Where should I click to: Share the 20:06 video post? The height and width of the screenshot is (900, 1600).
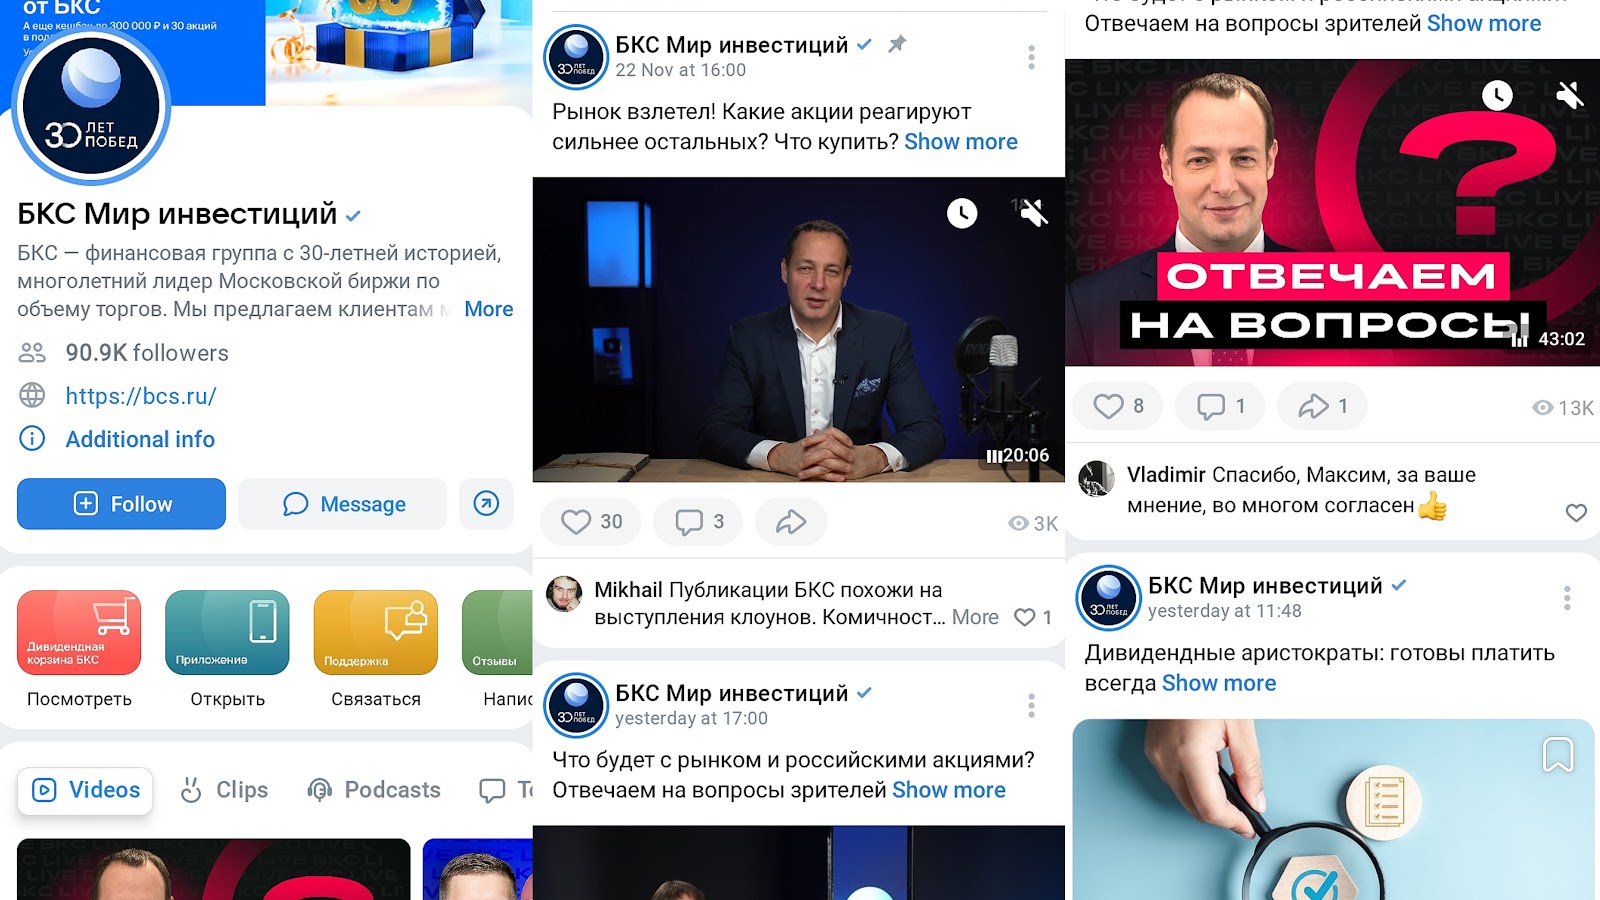pos(791,522)
